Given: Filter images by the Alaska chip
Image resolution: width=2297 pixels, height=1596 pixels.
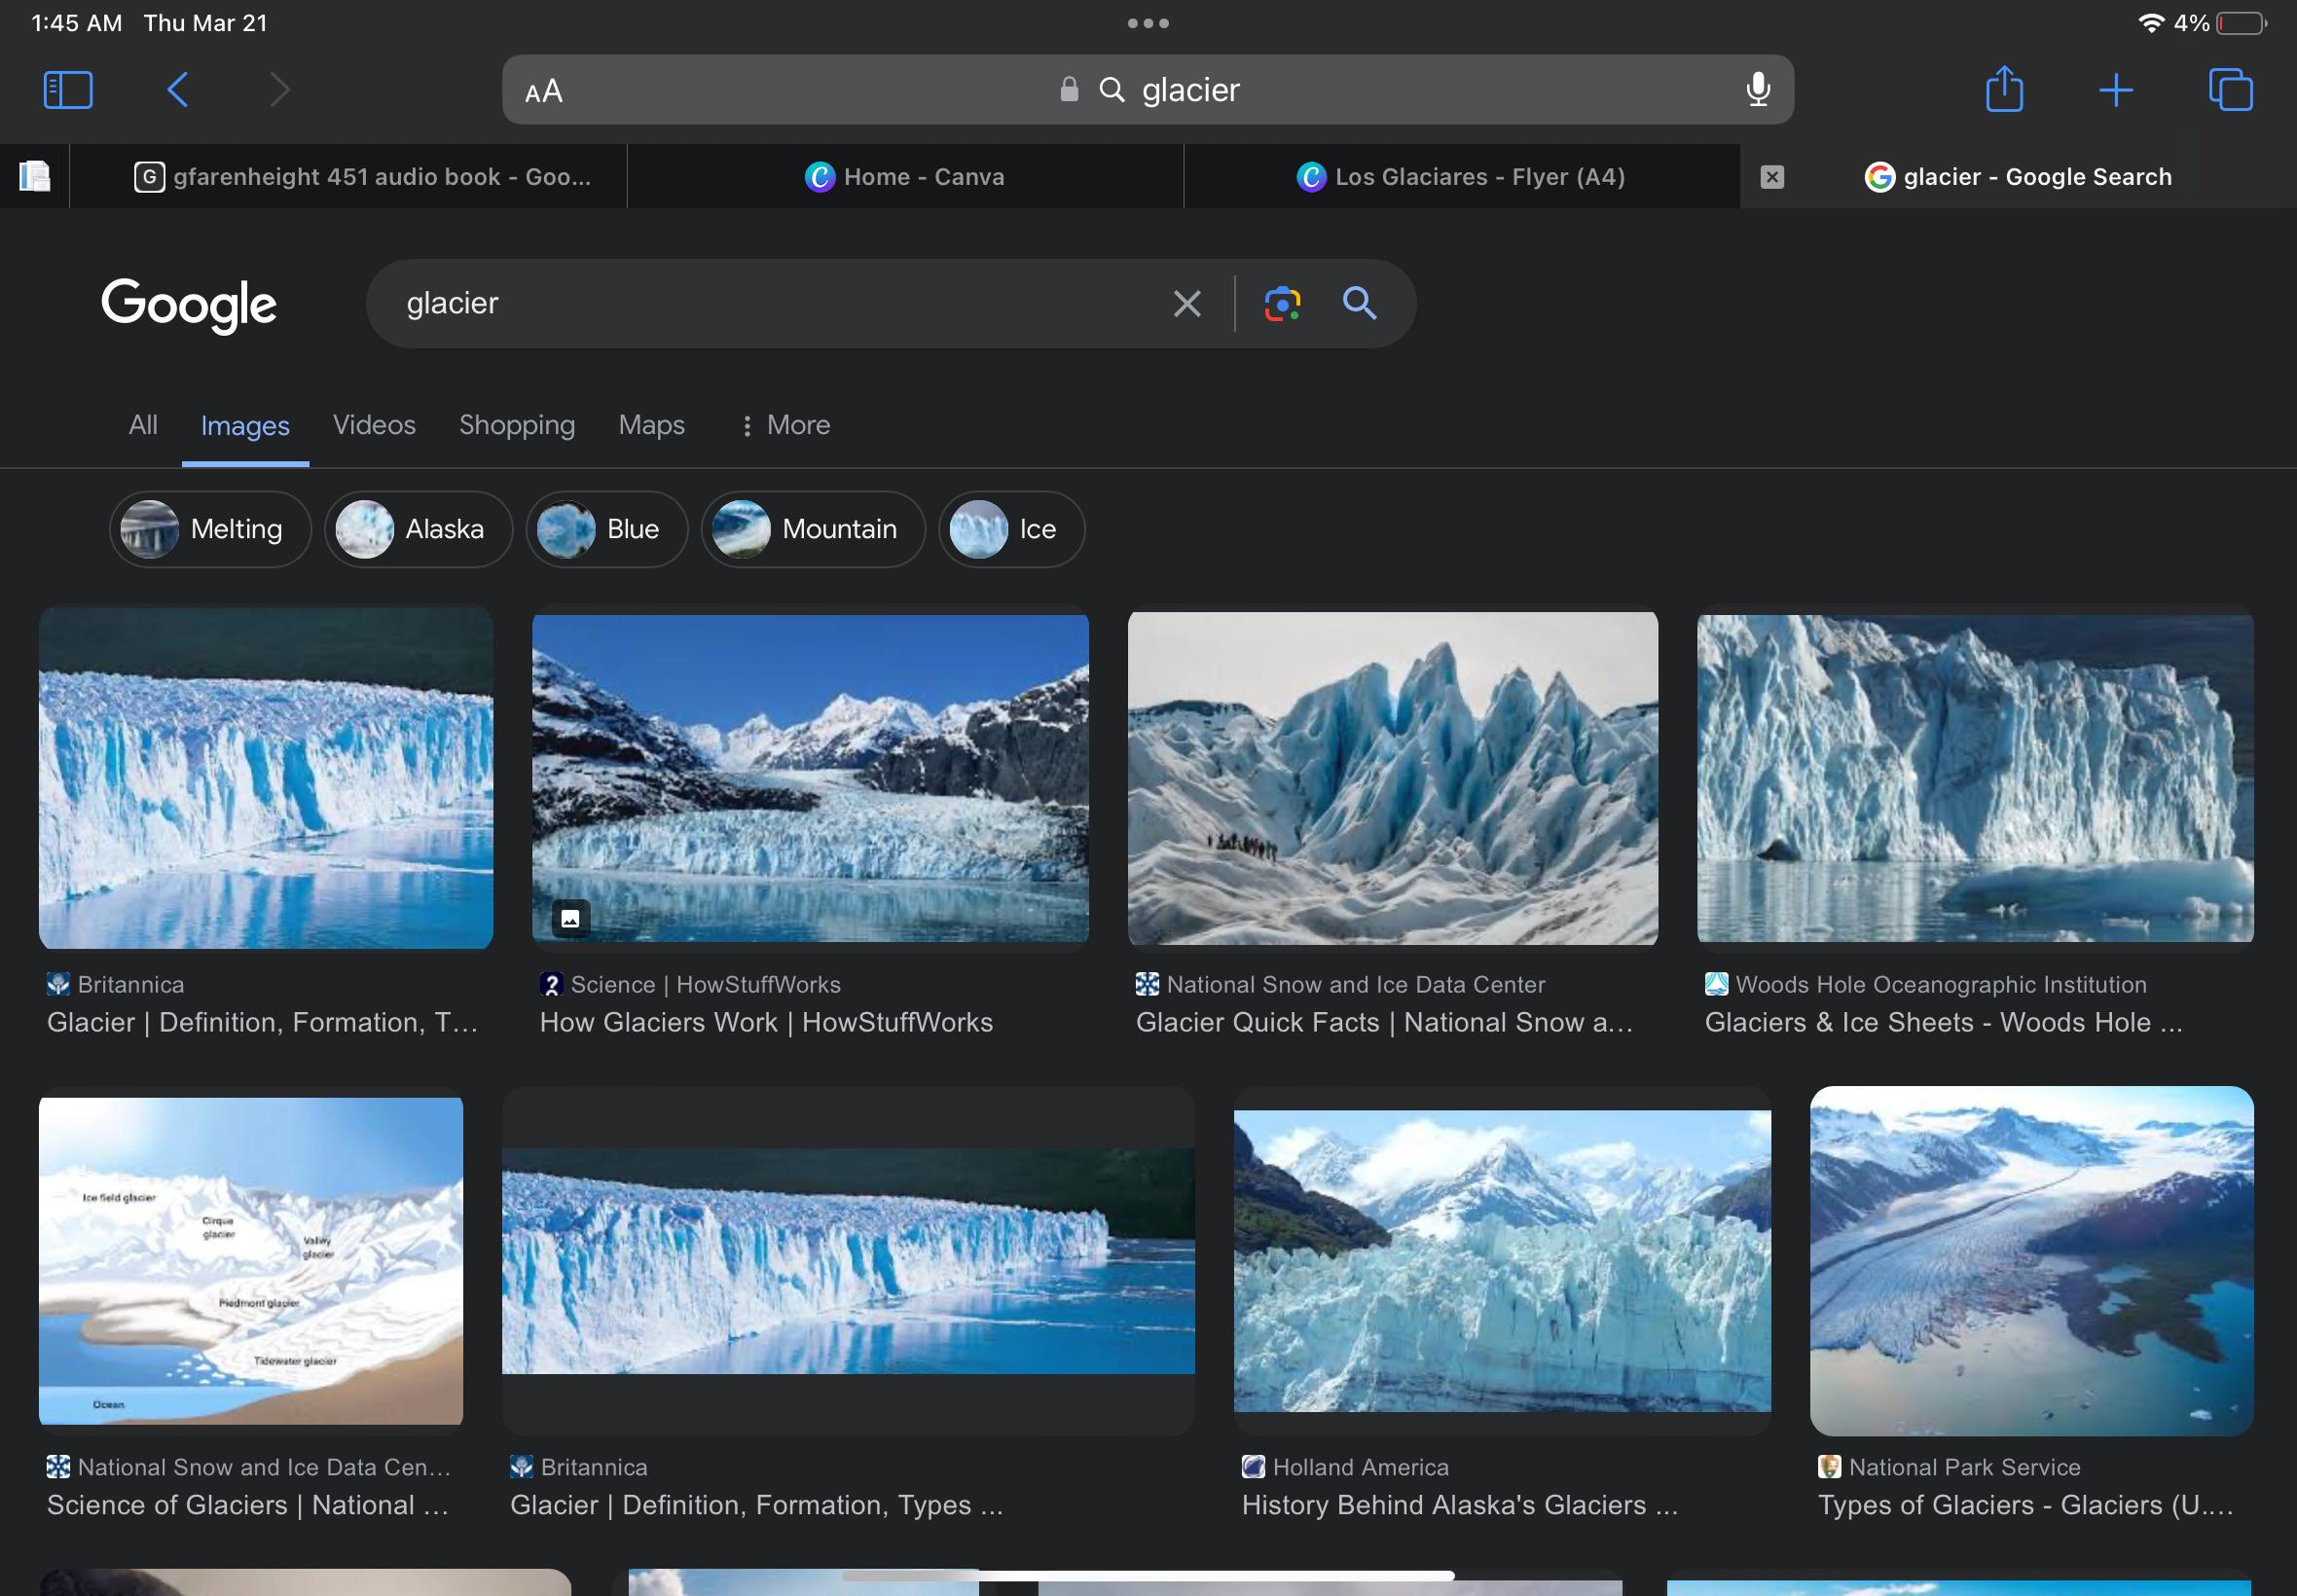Looking at the screenshot, I should coord(418,529).
